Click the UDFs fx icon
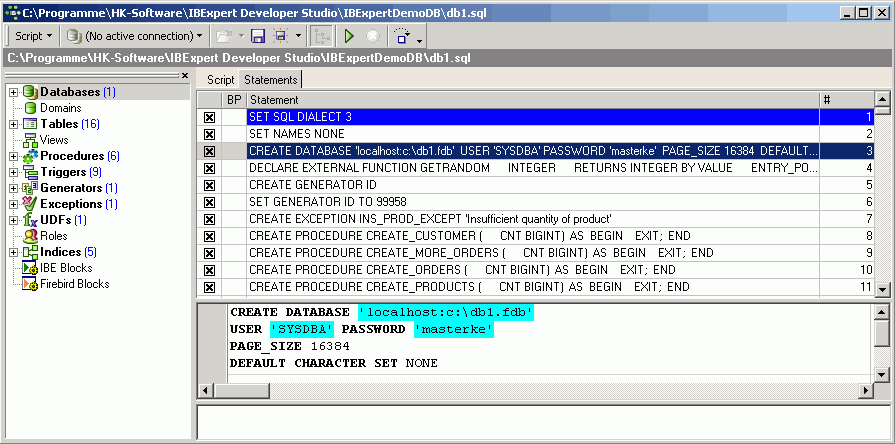895x444 pixels. [30, 220]
